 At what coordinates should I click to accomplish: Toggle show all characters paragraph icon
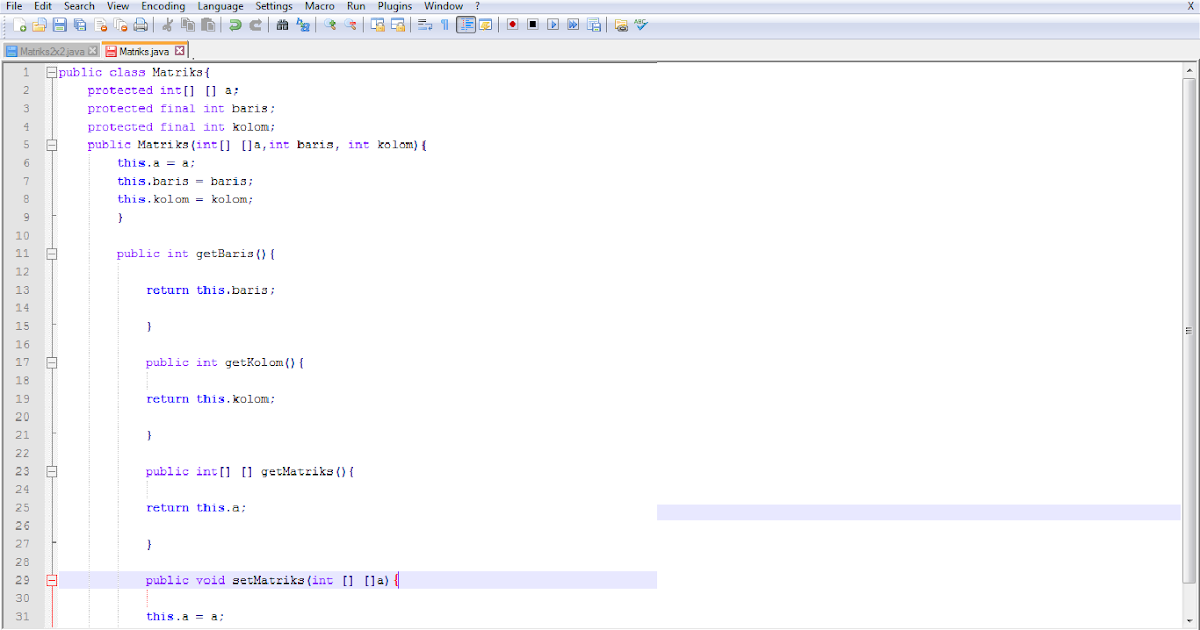click(x=444, y=25)
